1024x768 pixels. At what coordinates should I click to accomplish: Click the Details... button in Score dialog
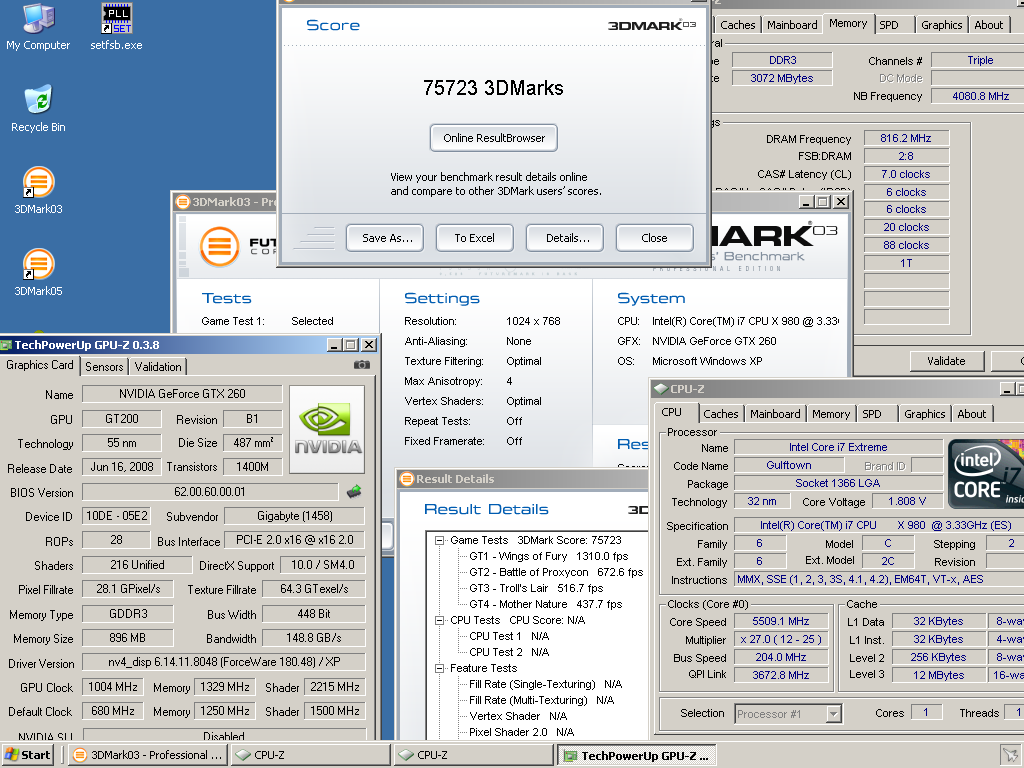[565, 238]
